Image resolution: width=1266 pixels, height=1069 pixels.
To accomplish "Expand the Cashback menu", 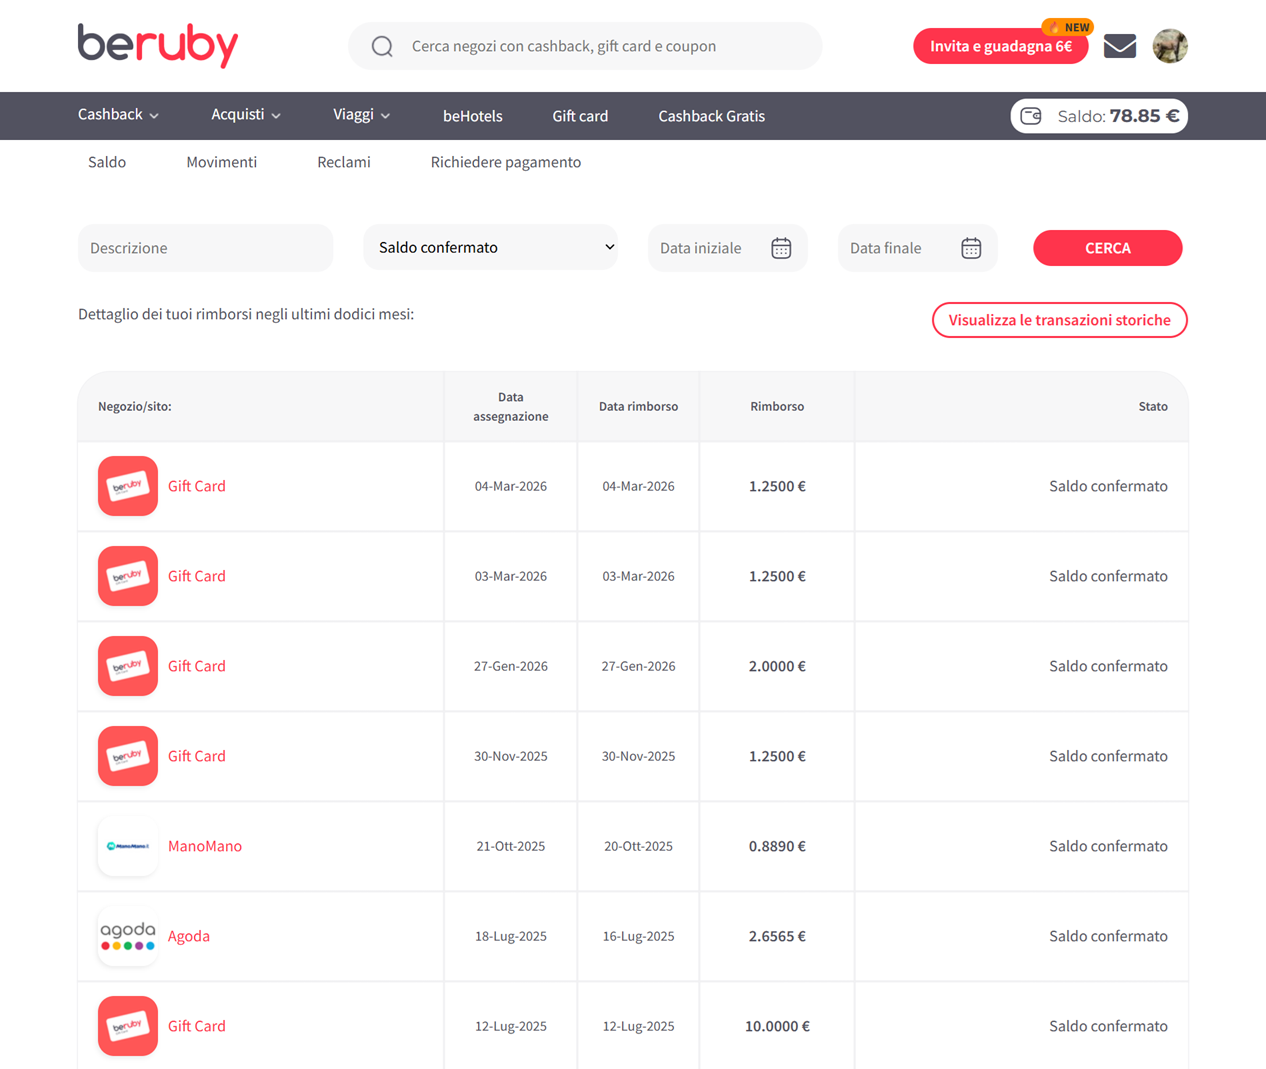I will point(118,115).
